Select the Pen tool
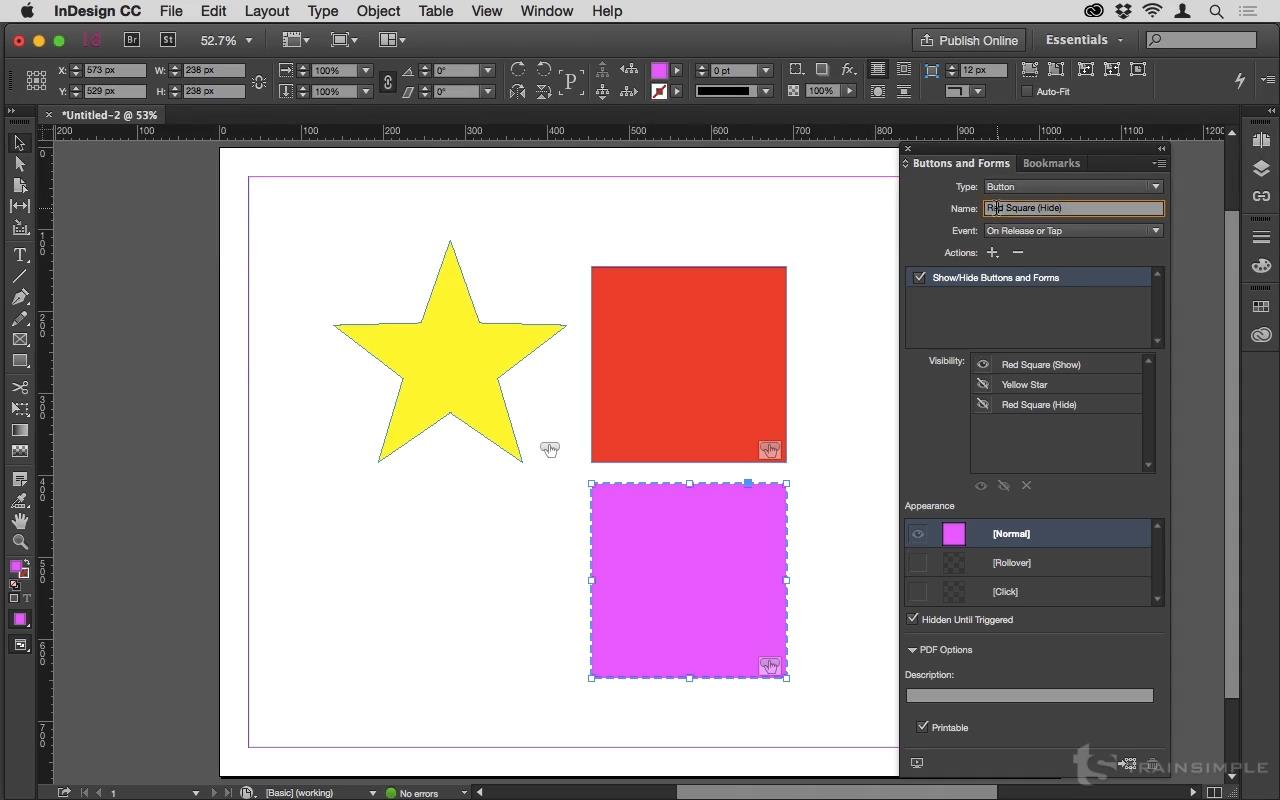This screenshot has width=1280, height=800. pos(19,297)
